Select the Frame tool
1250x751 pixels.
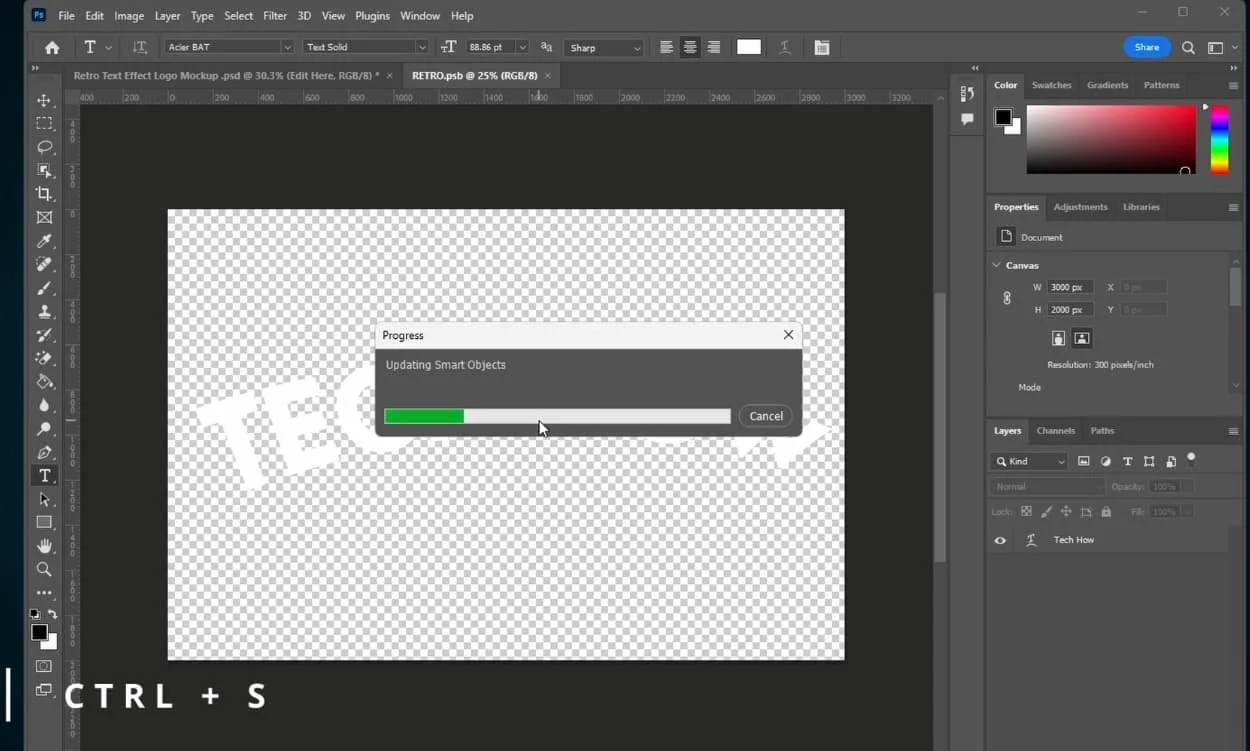(44, 217)
